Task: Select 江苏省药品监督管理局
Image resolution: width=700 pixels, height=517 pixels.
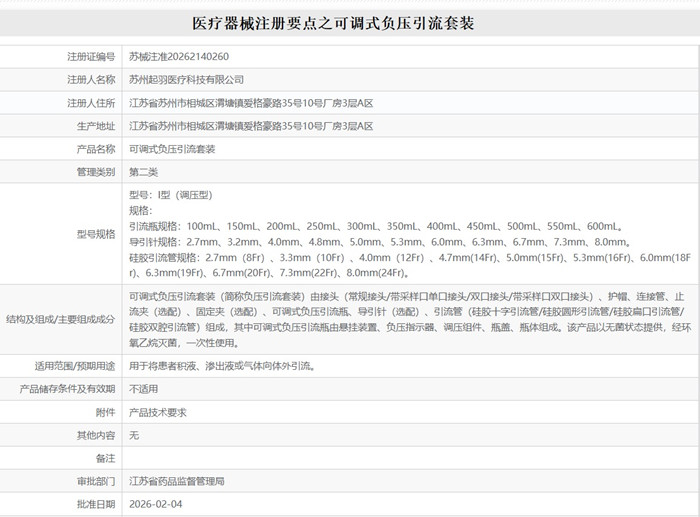Action: point(177,481)
